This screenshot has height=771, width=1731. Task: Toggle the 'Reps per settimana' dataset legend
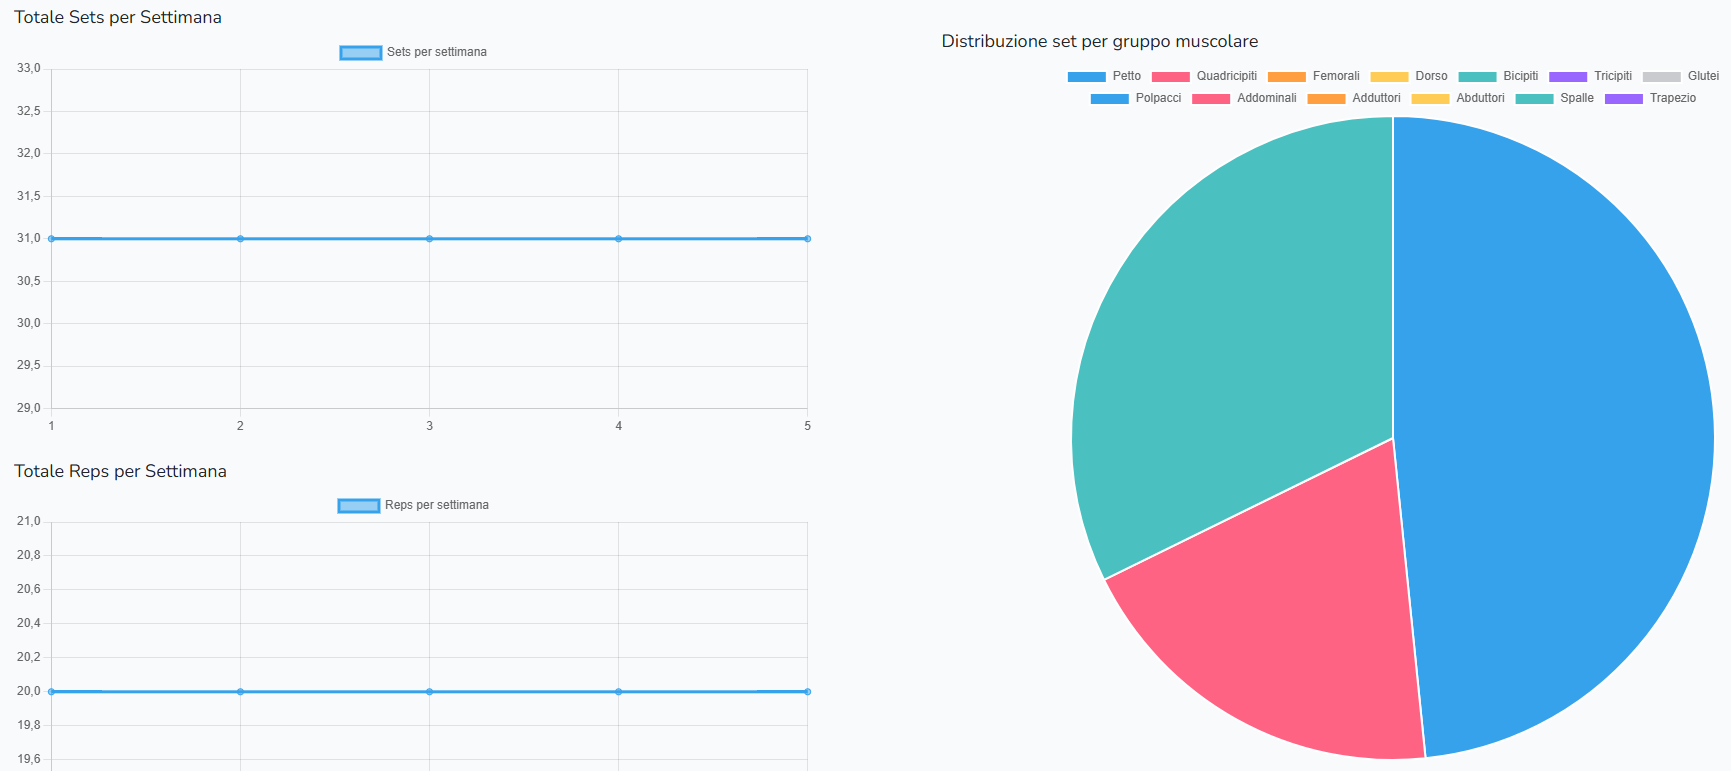[413, 505]
